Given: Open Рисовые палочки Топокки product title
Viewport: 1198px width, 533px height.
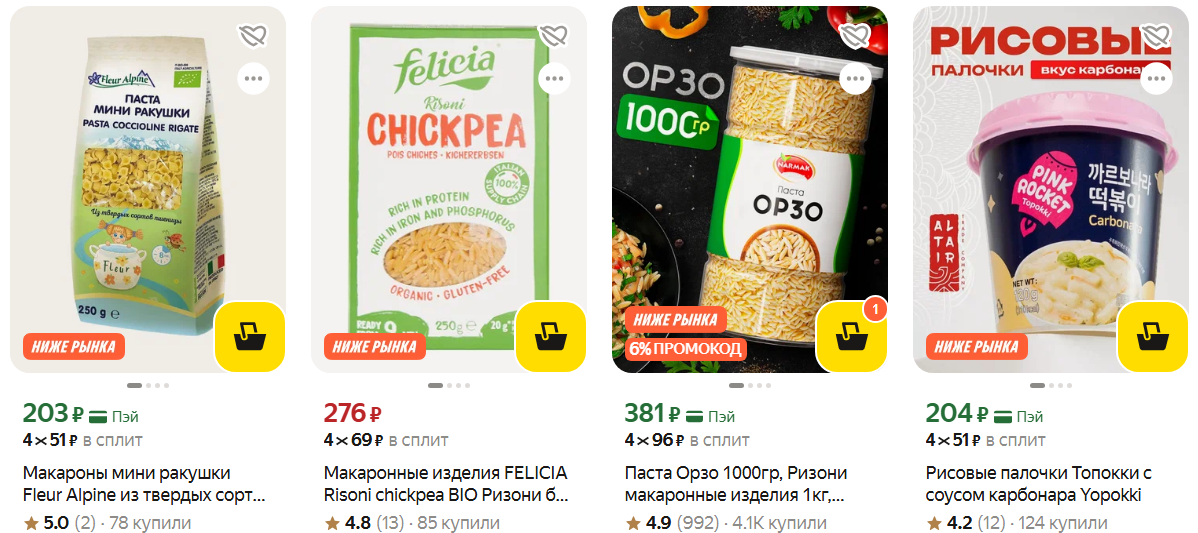Looking at the screenshot, I should [x=1039, y=484].
